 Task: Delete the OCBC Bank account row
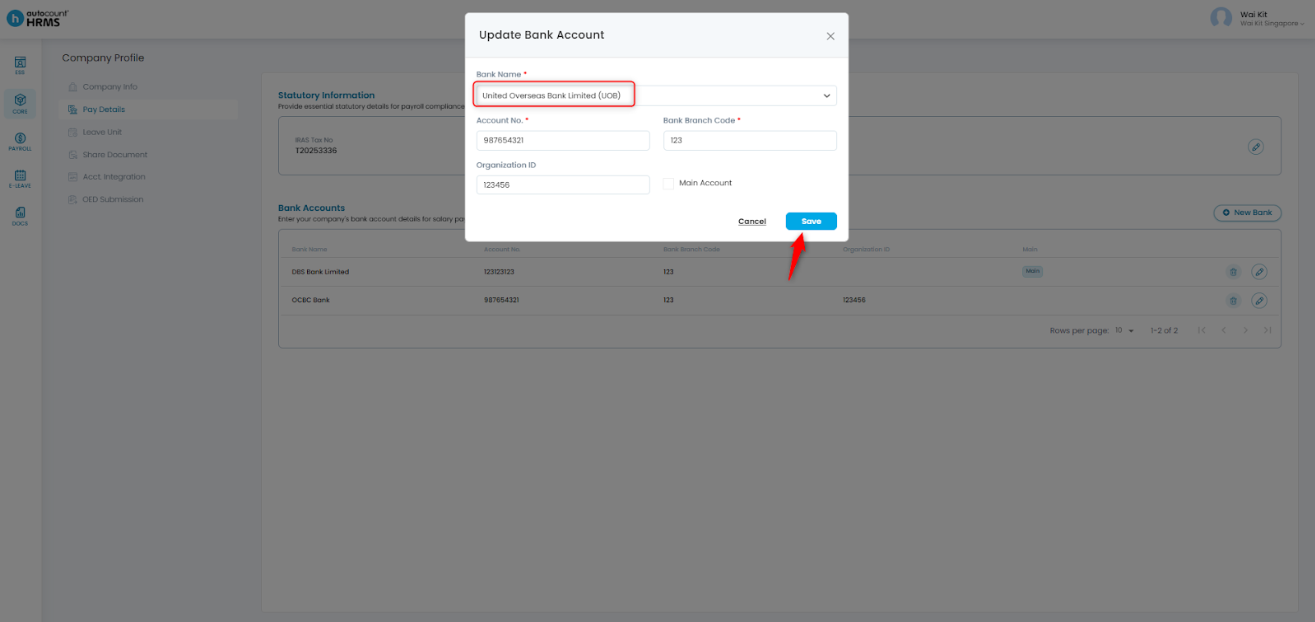pos(1233,300)
